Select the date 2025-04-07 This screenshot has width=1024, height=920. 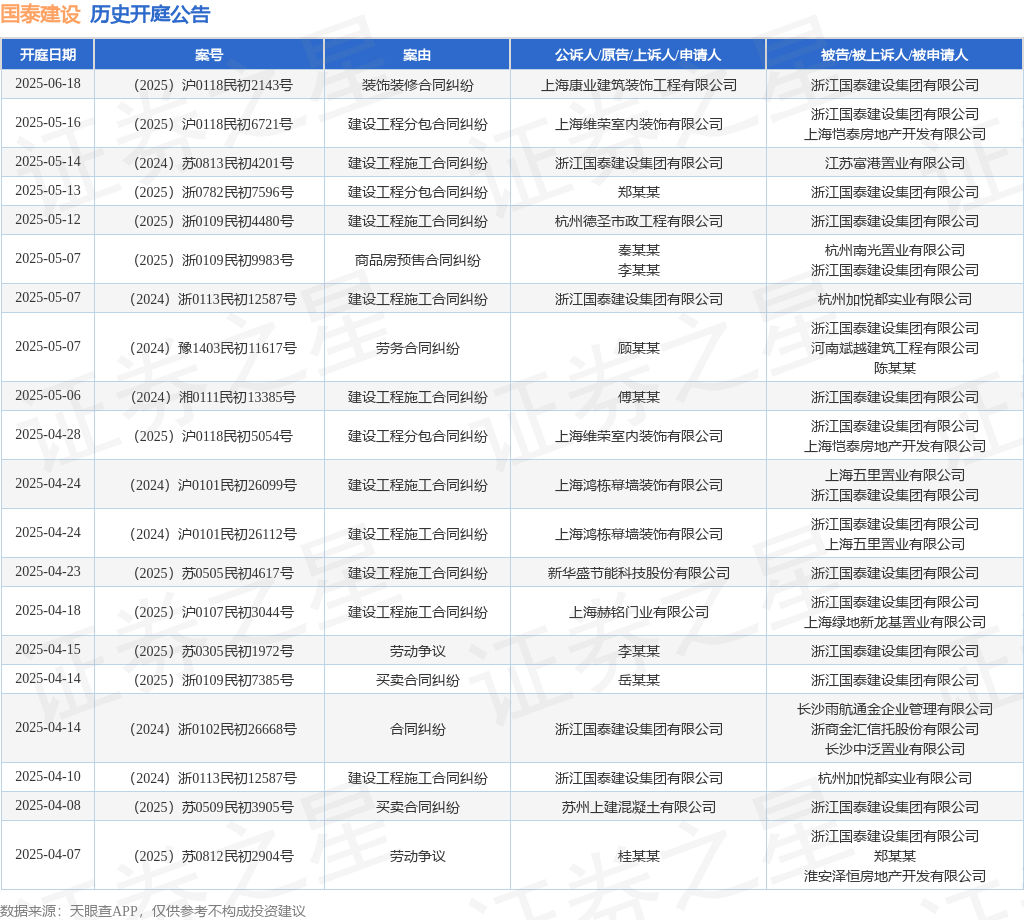tap(48, 855)
